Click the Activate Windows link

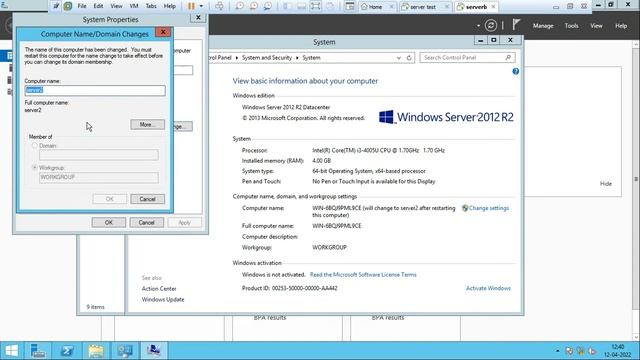pos(488,288)
